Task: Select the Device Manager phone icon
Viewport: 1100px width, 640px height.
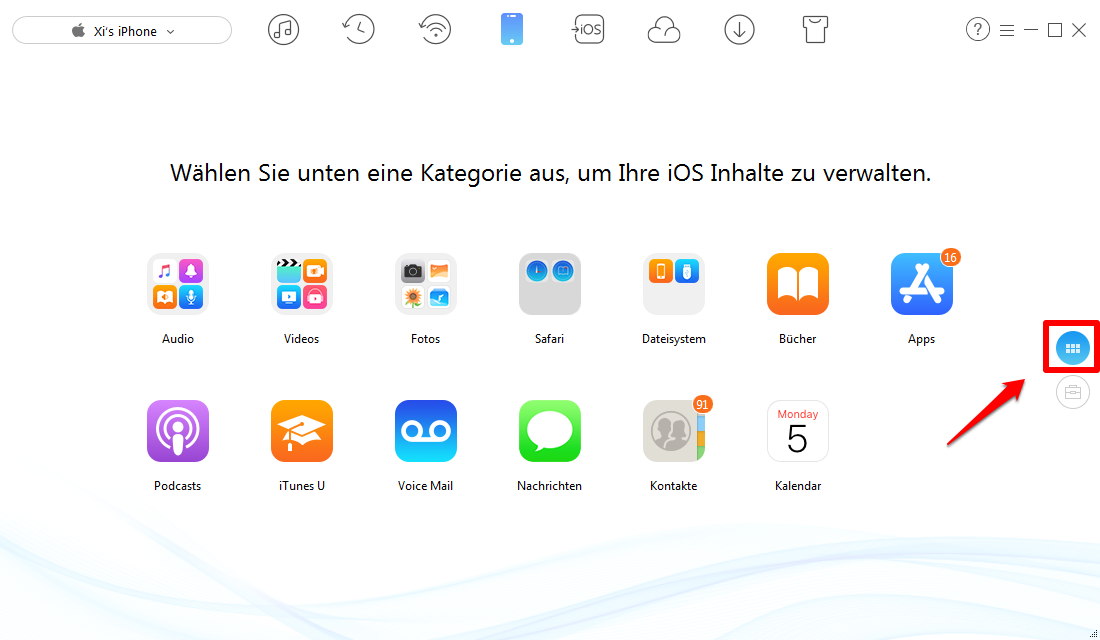Action: [x=512, y=29]
